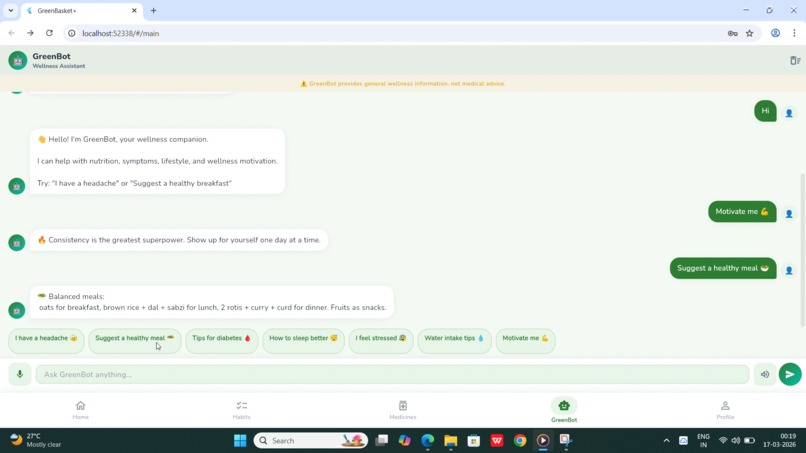Viewport: 806px width, 453px height.
Task: Click GreenBot avatar in header
Action: (17, 61)
